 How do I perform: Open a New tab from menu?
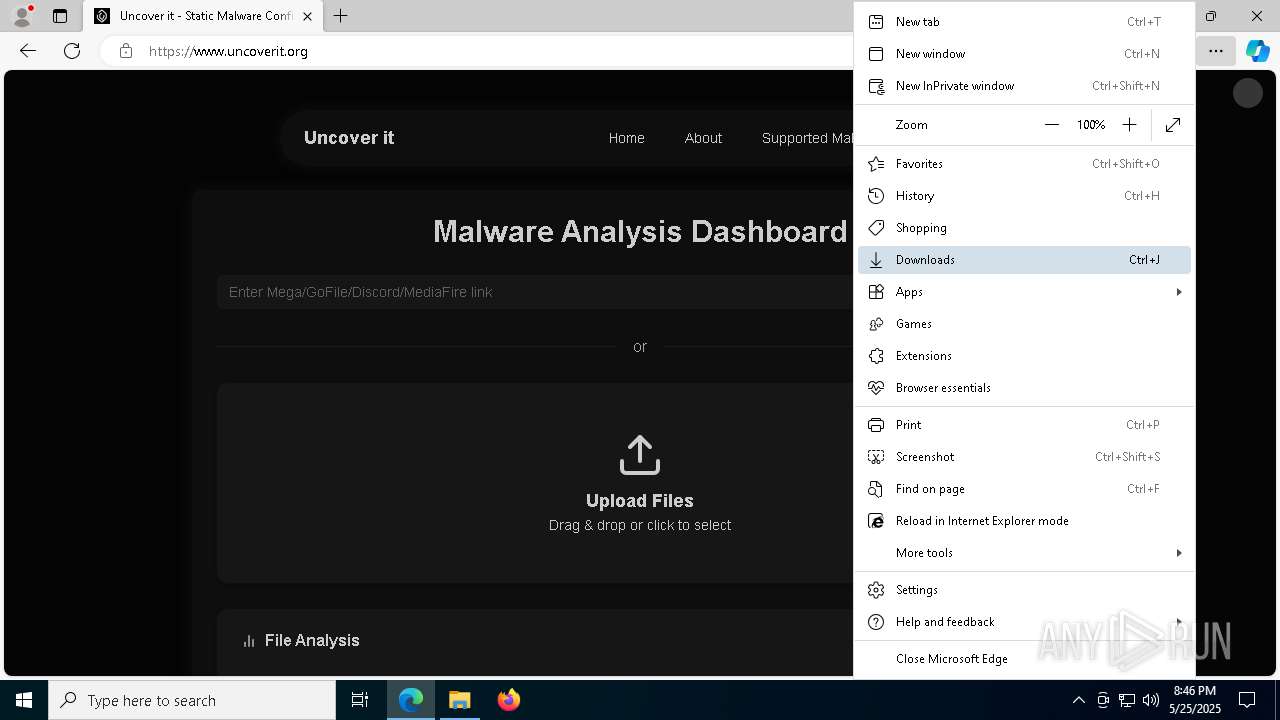[1024, 22]
